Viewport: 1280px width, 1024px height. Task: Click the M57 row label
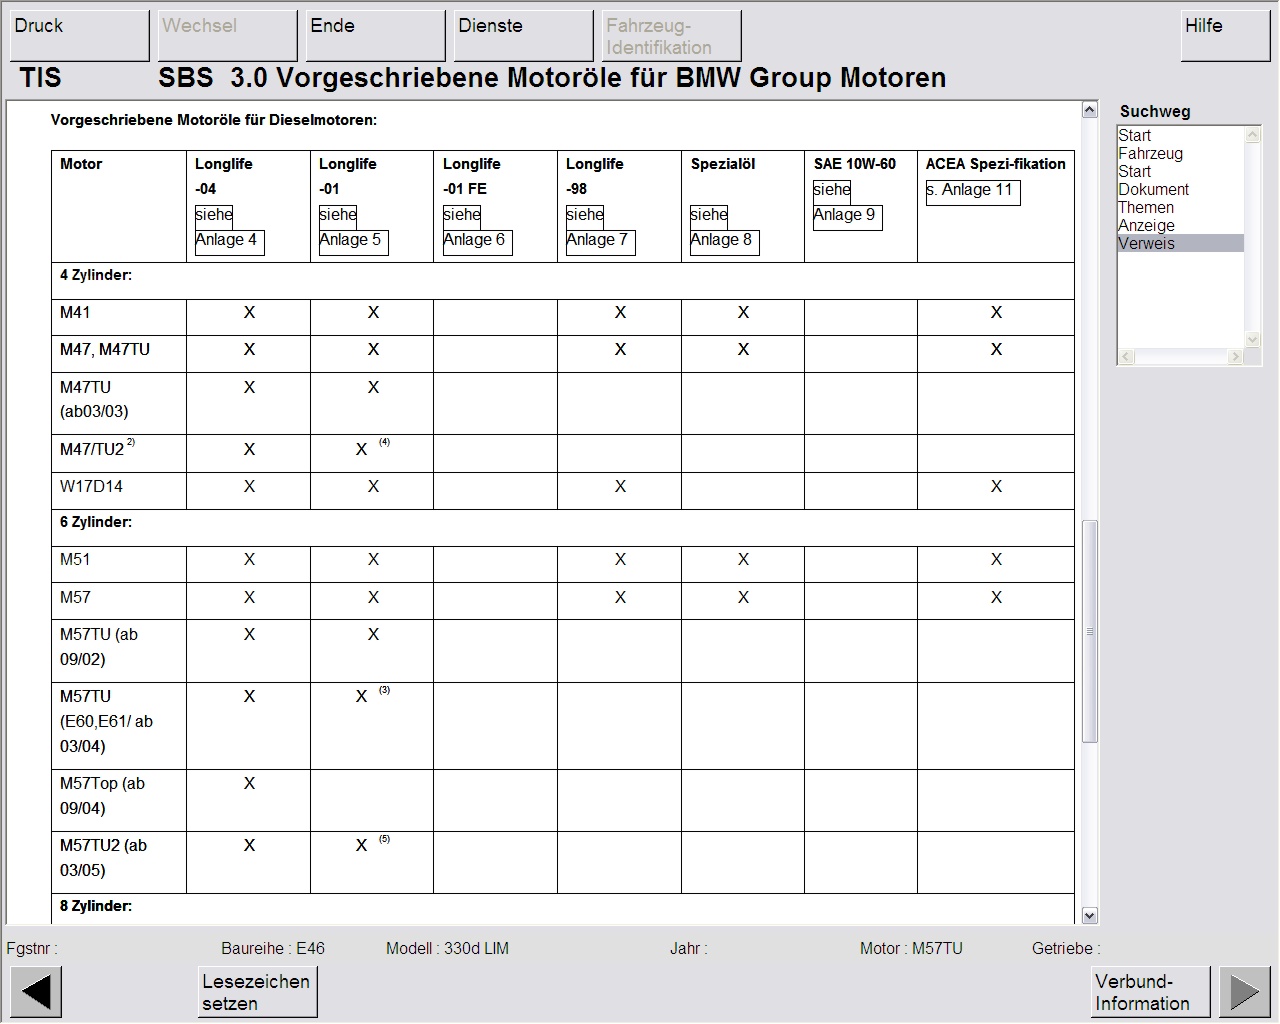75,598
